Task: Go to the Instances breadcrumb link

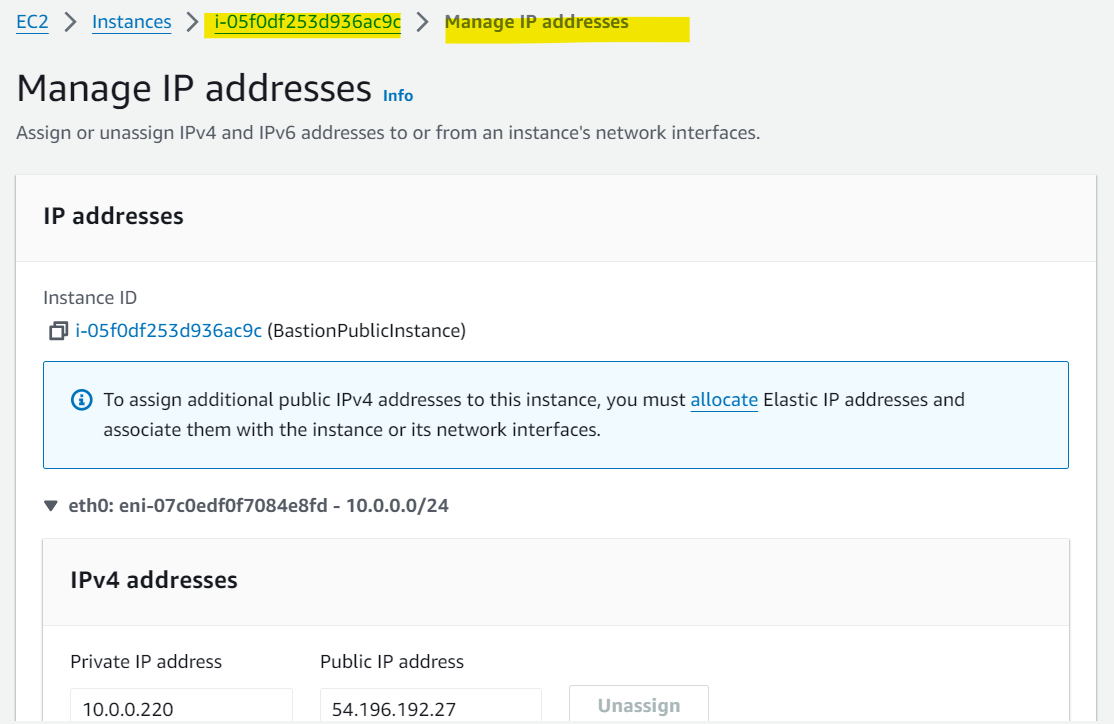Action: pyautogui.click(x=131, y=22)
